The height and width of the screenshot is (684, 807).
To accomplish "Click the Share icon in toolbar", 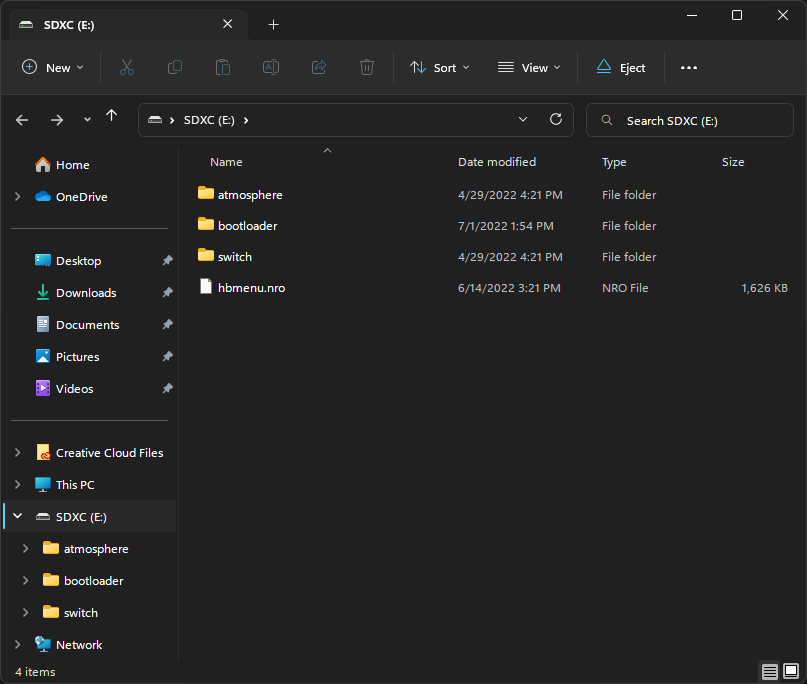I will (319, 67).
